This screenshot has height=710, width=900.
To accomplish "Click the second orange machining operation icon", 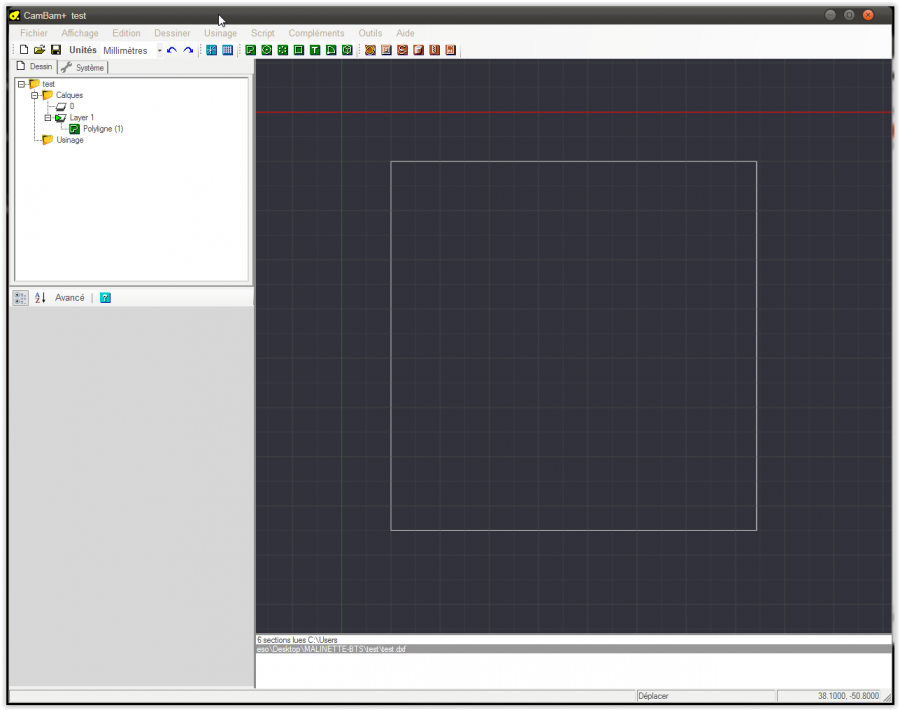I will tap(386, 50).
